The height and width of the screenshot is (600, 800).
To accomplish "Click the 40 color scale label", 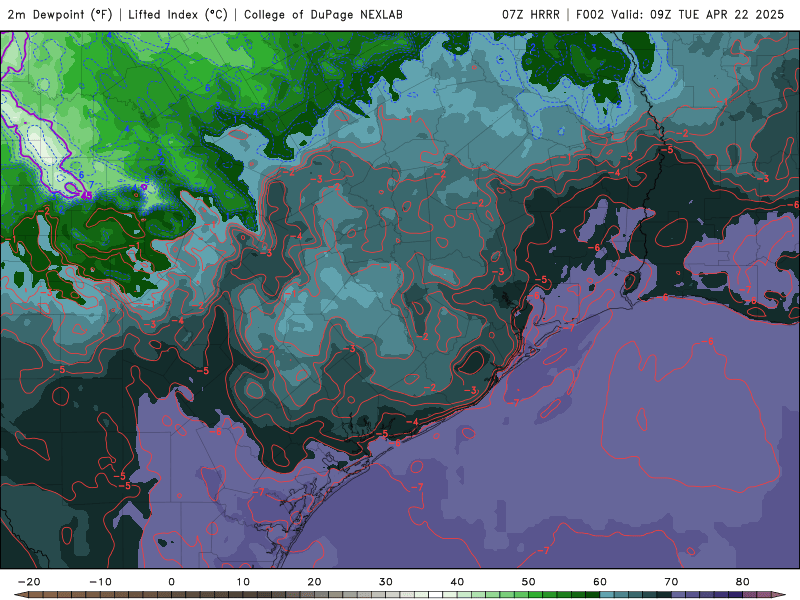I will 457,582.
